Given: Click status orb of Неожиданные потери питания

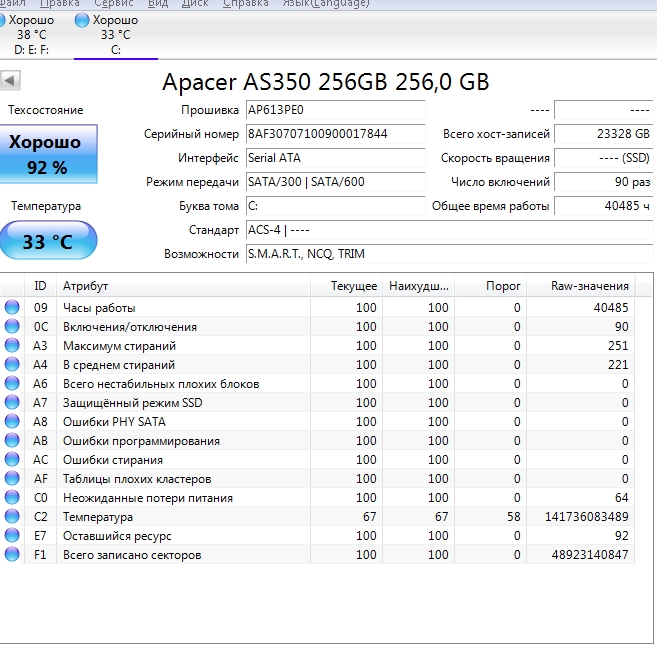Looking at the screenshot, I should (12, 498).
